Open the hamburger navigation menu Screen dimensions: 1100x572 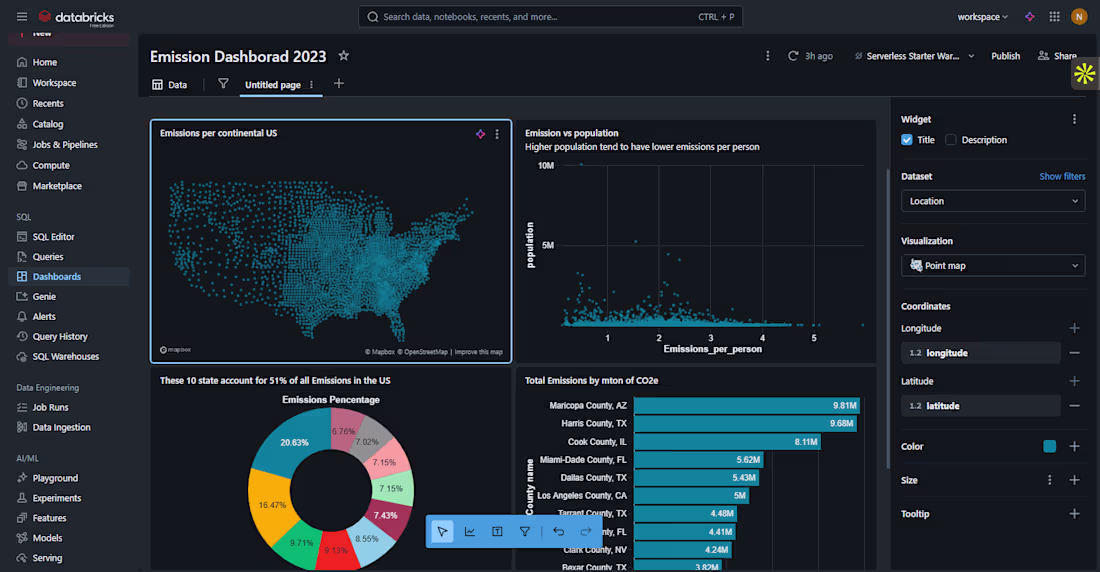(x=22, y=16)
